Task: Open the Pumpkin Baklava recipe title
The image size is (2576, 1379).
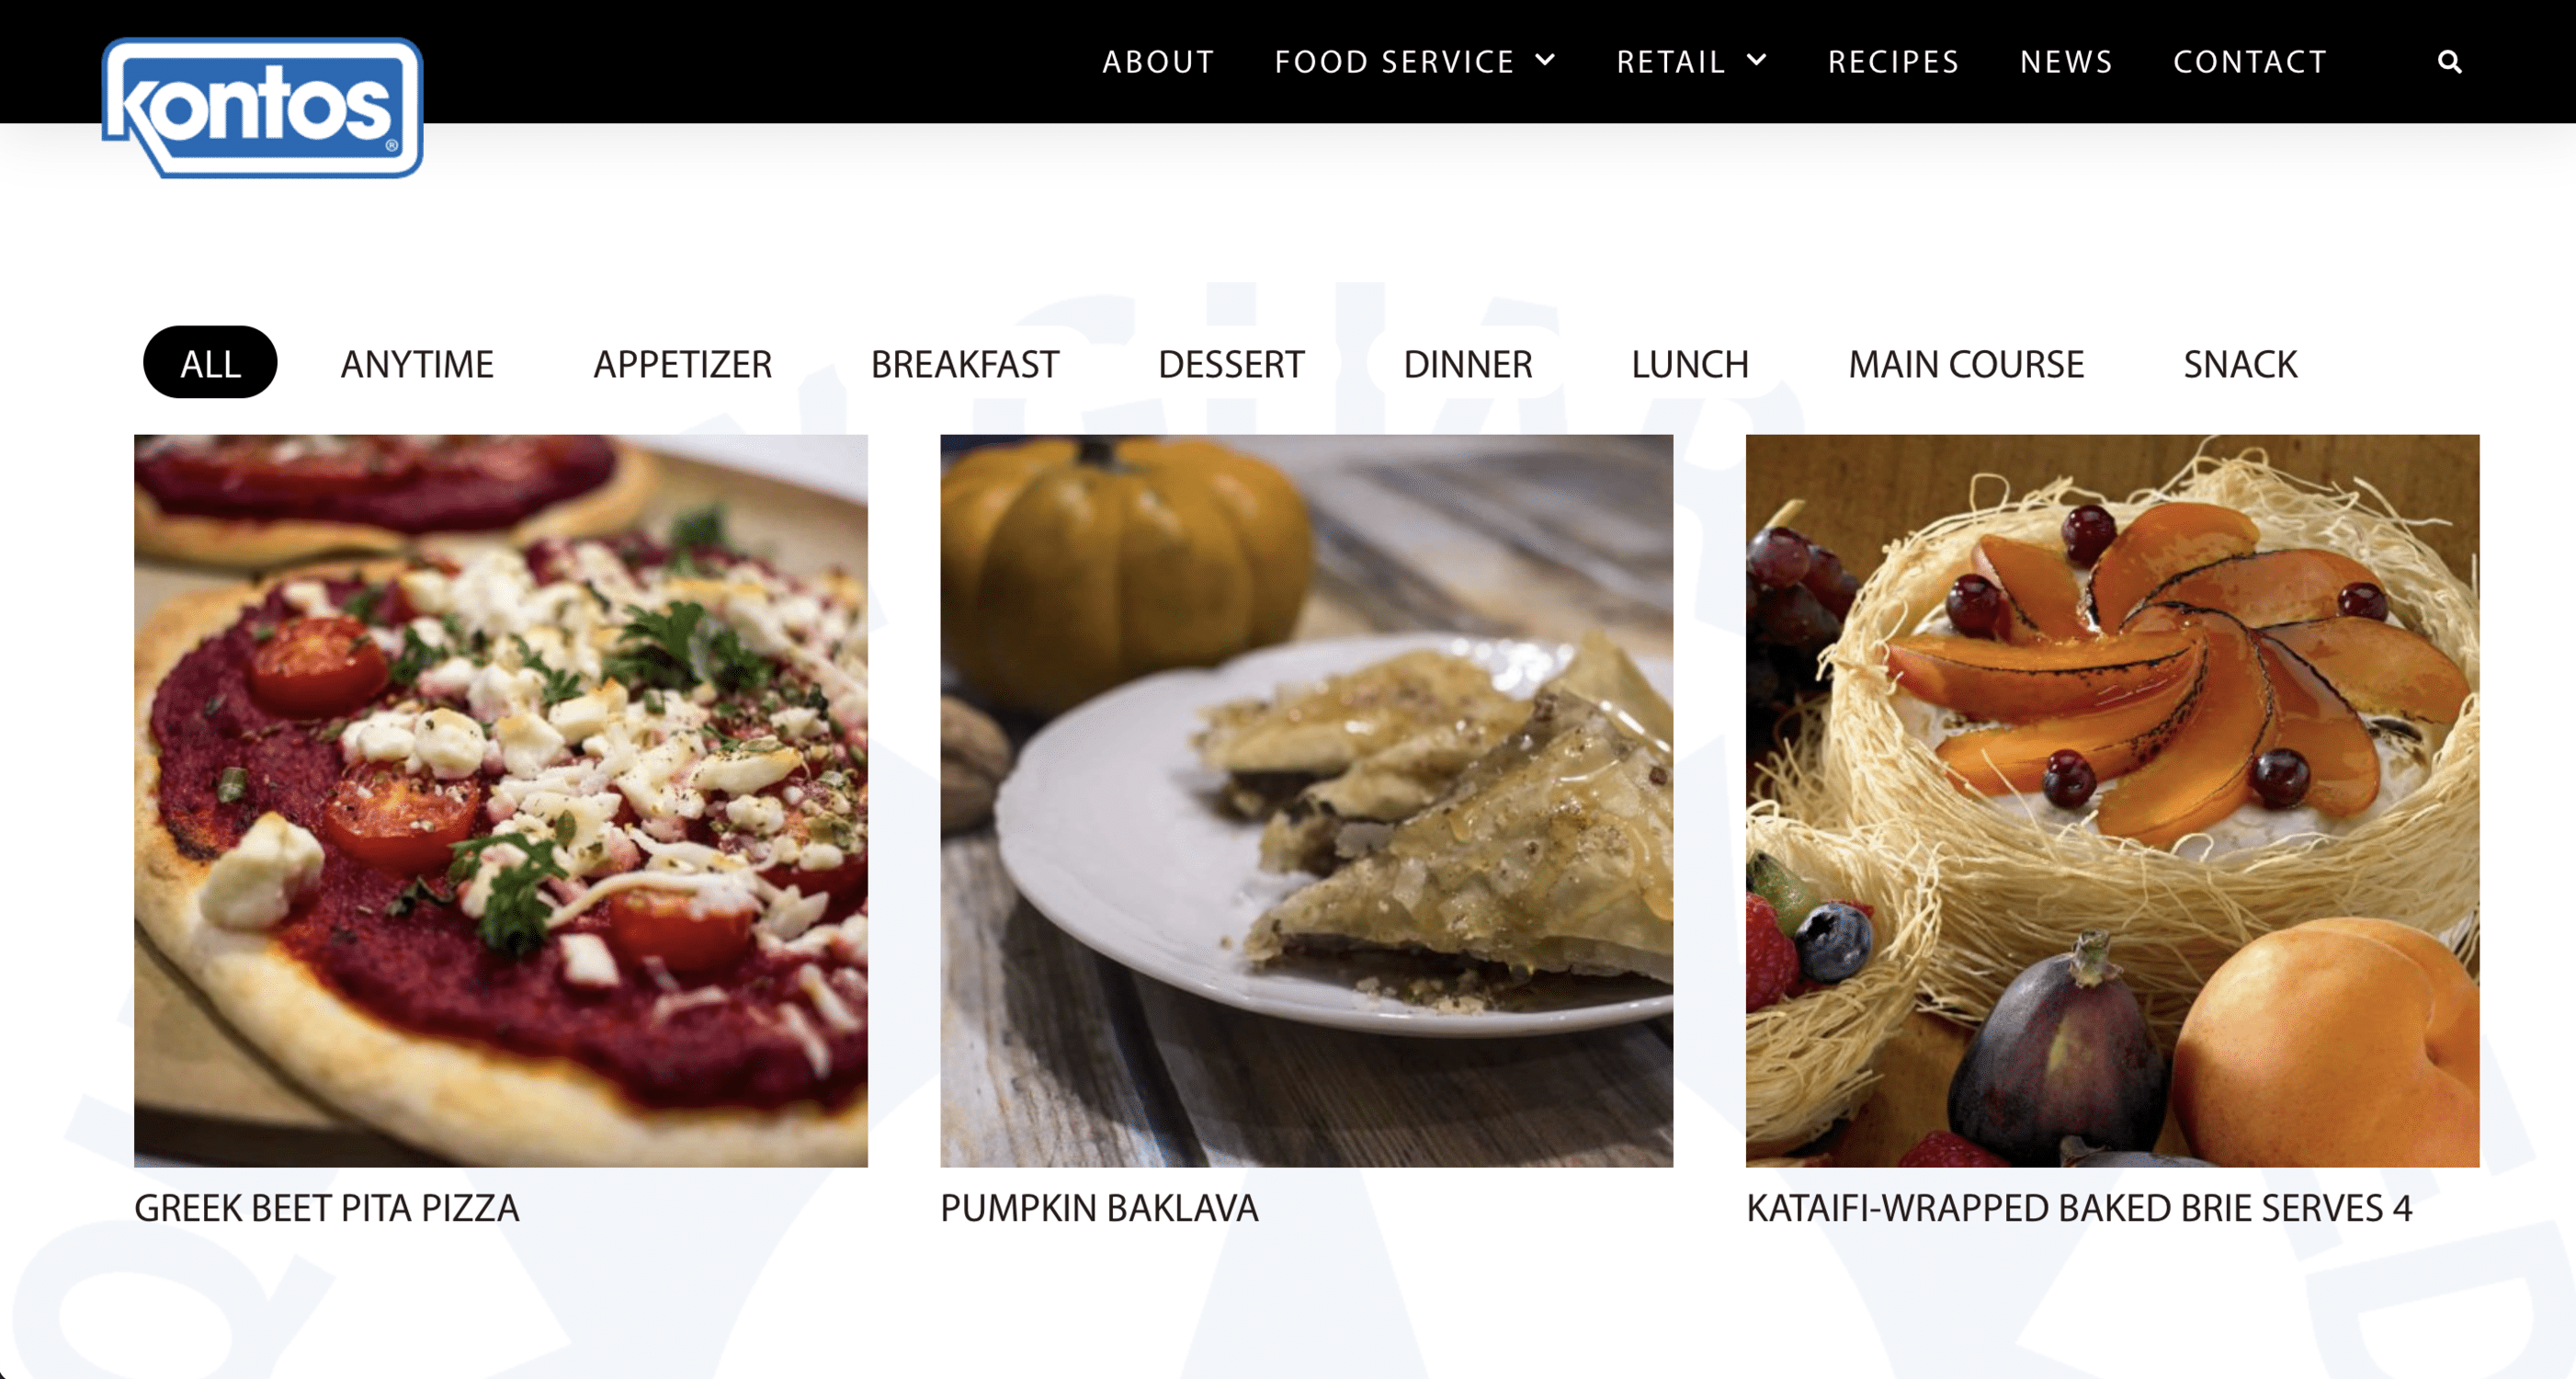Action: click(x=1099, y=1208)
